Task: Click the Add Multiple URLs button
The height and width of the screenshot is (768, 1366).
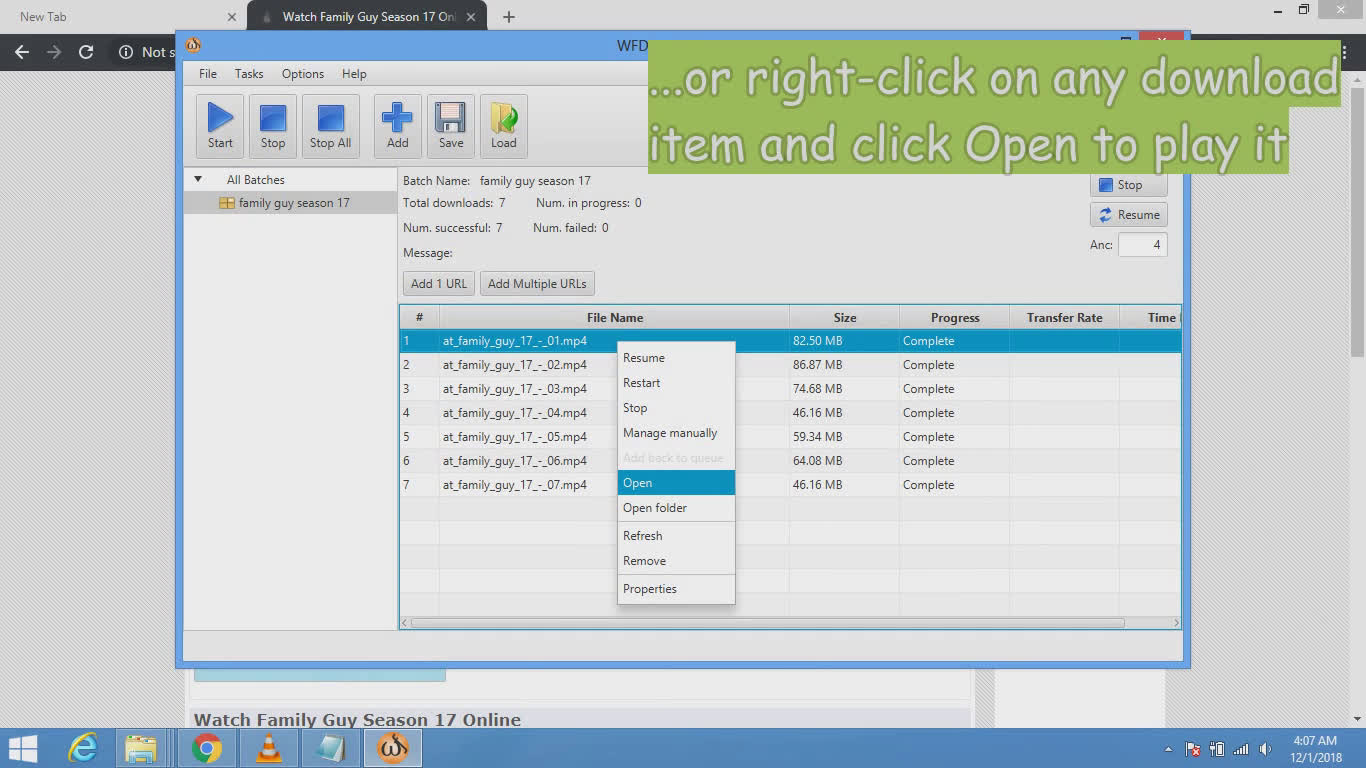Action: click(537, 284)
